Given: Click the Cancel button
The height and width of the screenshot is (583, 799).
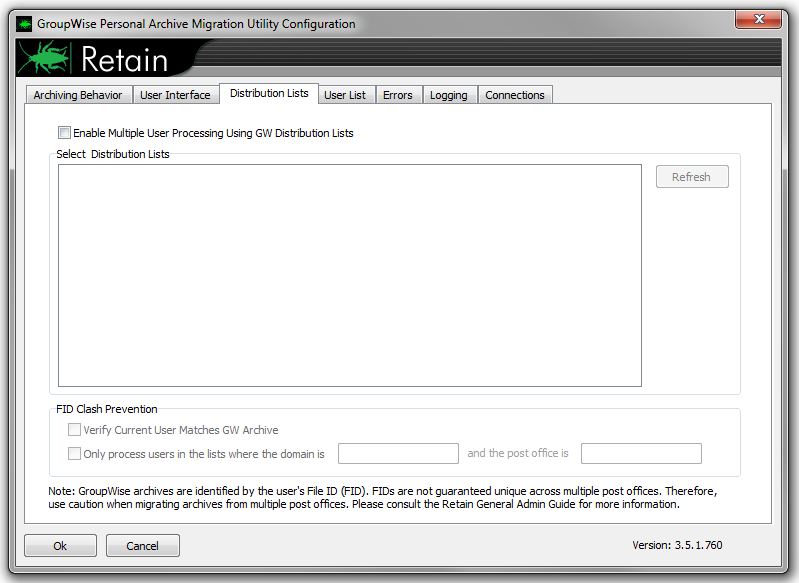Looking at the screenshot, I should [143, 546].
